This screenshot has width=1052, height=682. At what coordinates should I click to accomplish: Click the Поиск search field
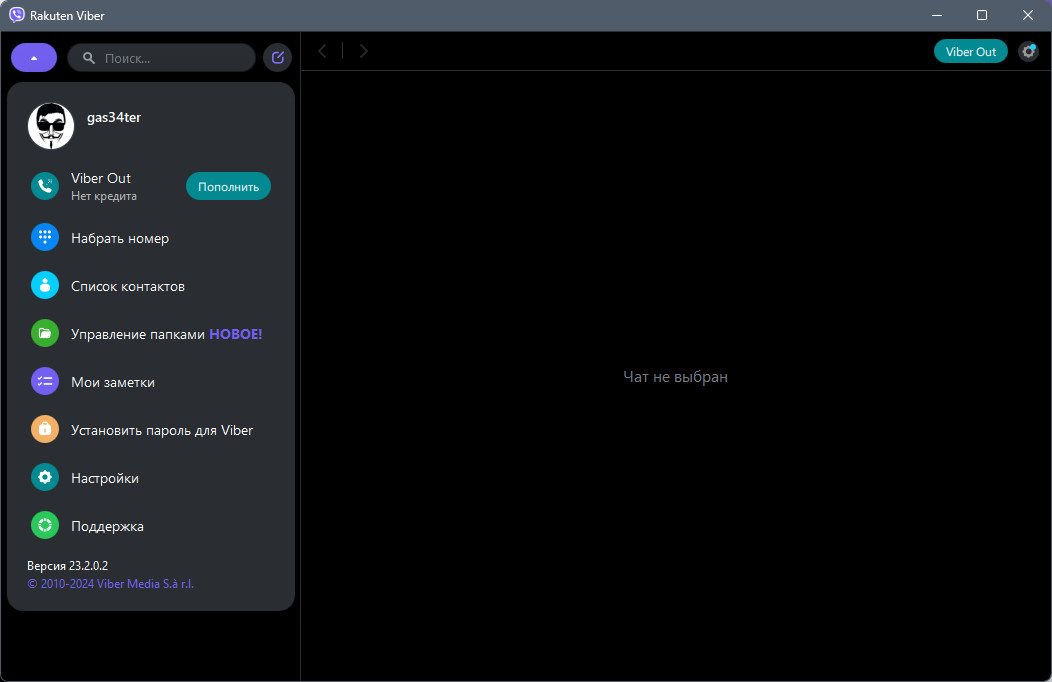[165, 58]
